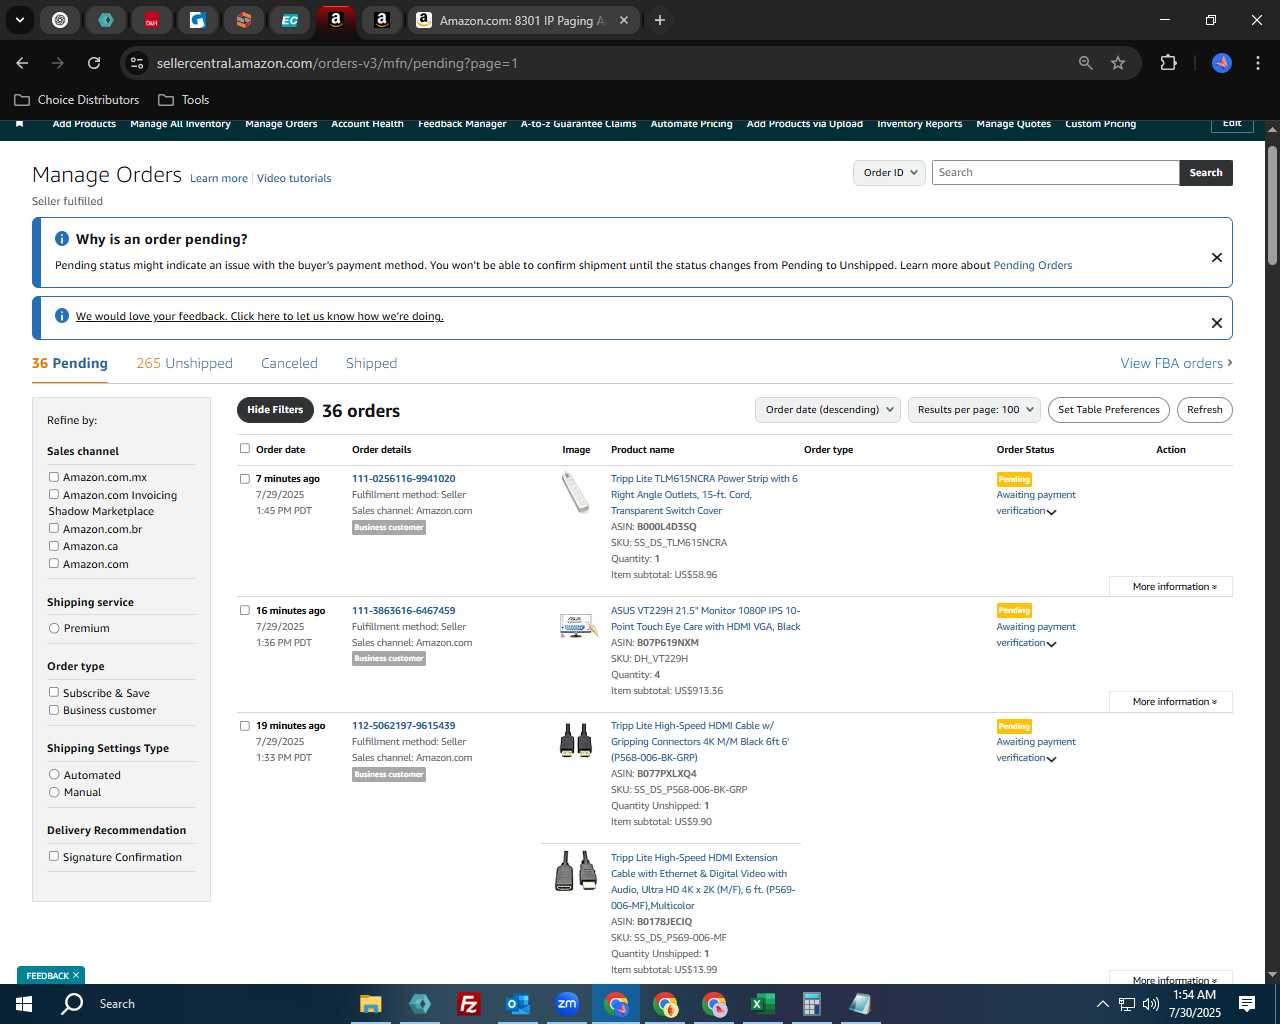Check the Amazon.com.mx sales channel filter

point(54,477)
